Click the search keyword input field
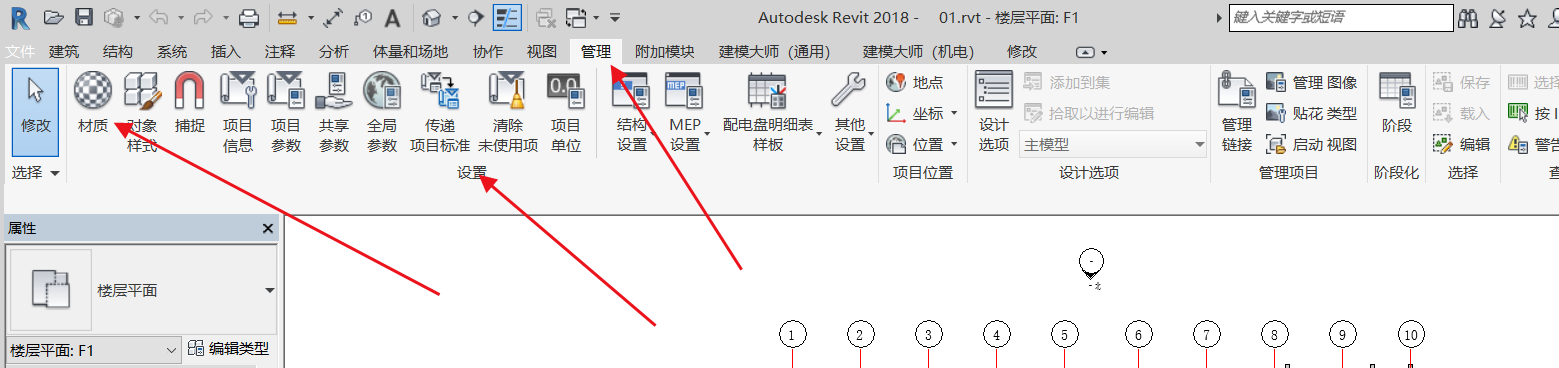This screenshot has width=1559, height=368. coord(1341,17)
